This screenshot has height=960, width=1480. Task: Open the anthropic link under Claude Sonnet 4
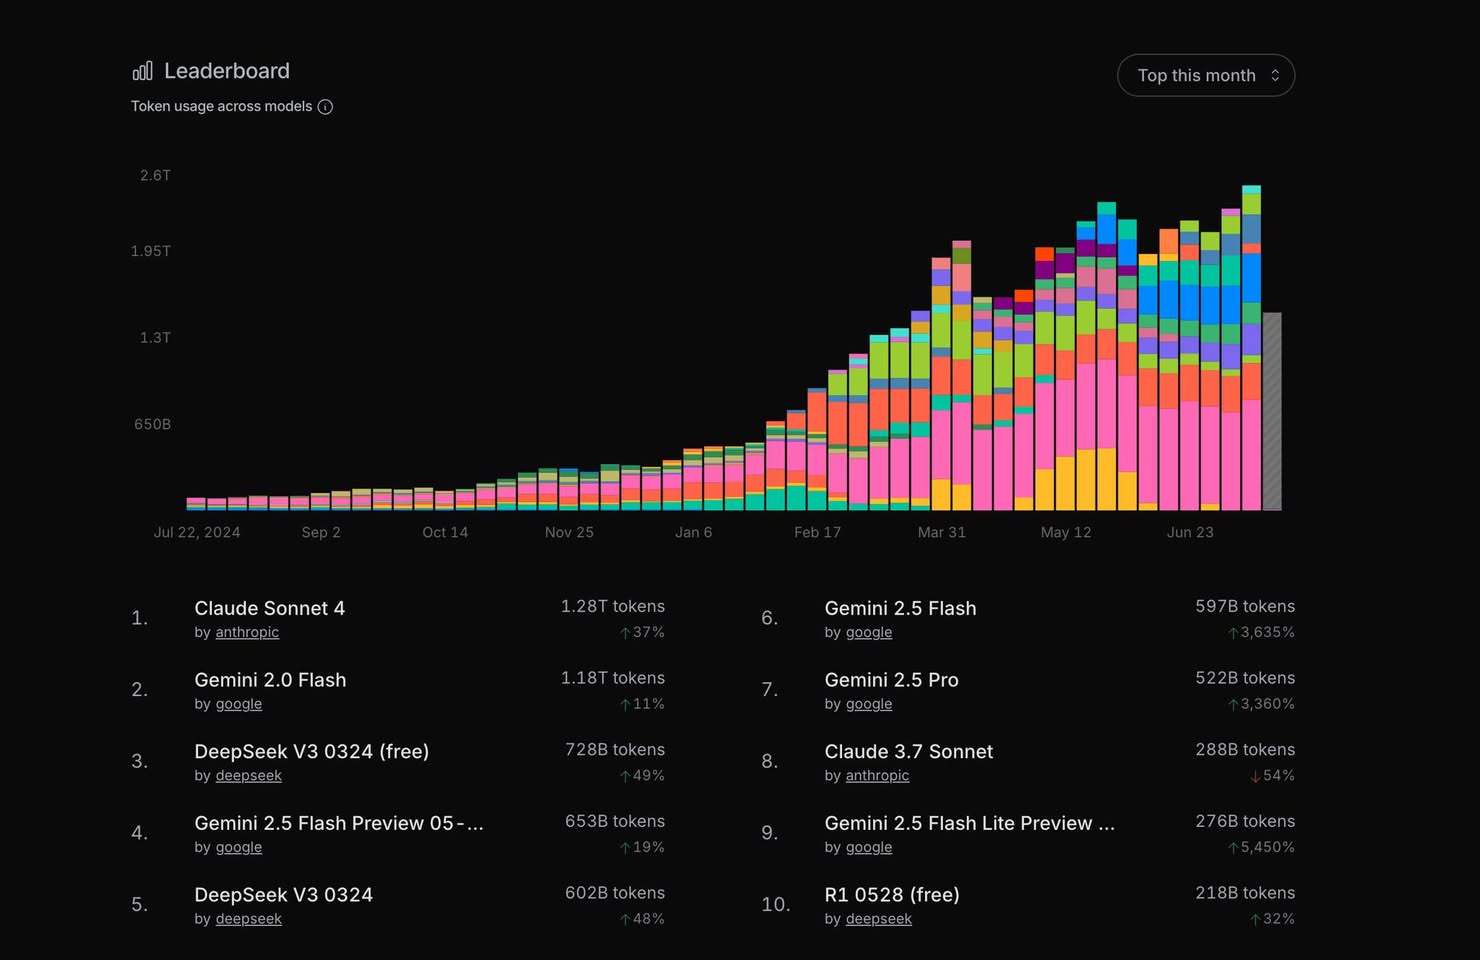pyautogui.click(x=247, y=633)
